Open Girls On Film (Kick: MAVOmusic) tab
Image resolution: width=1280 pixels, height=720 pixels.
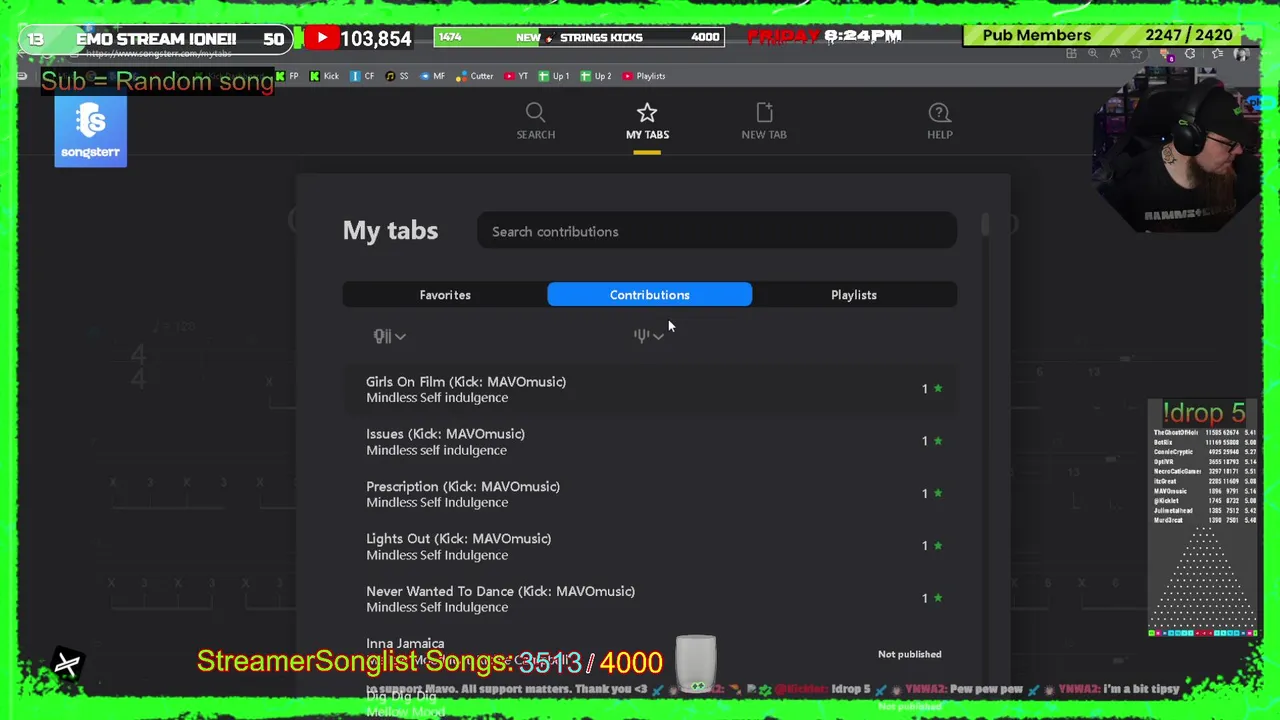(466, 382)
